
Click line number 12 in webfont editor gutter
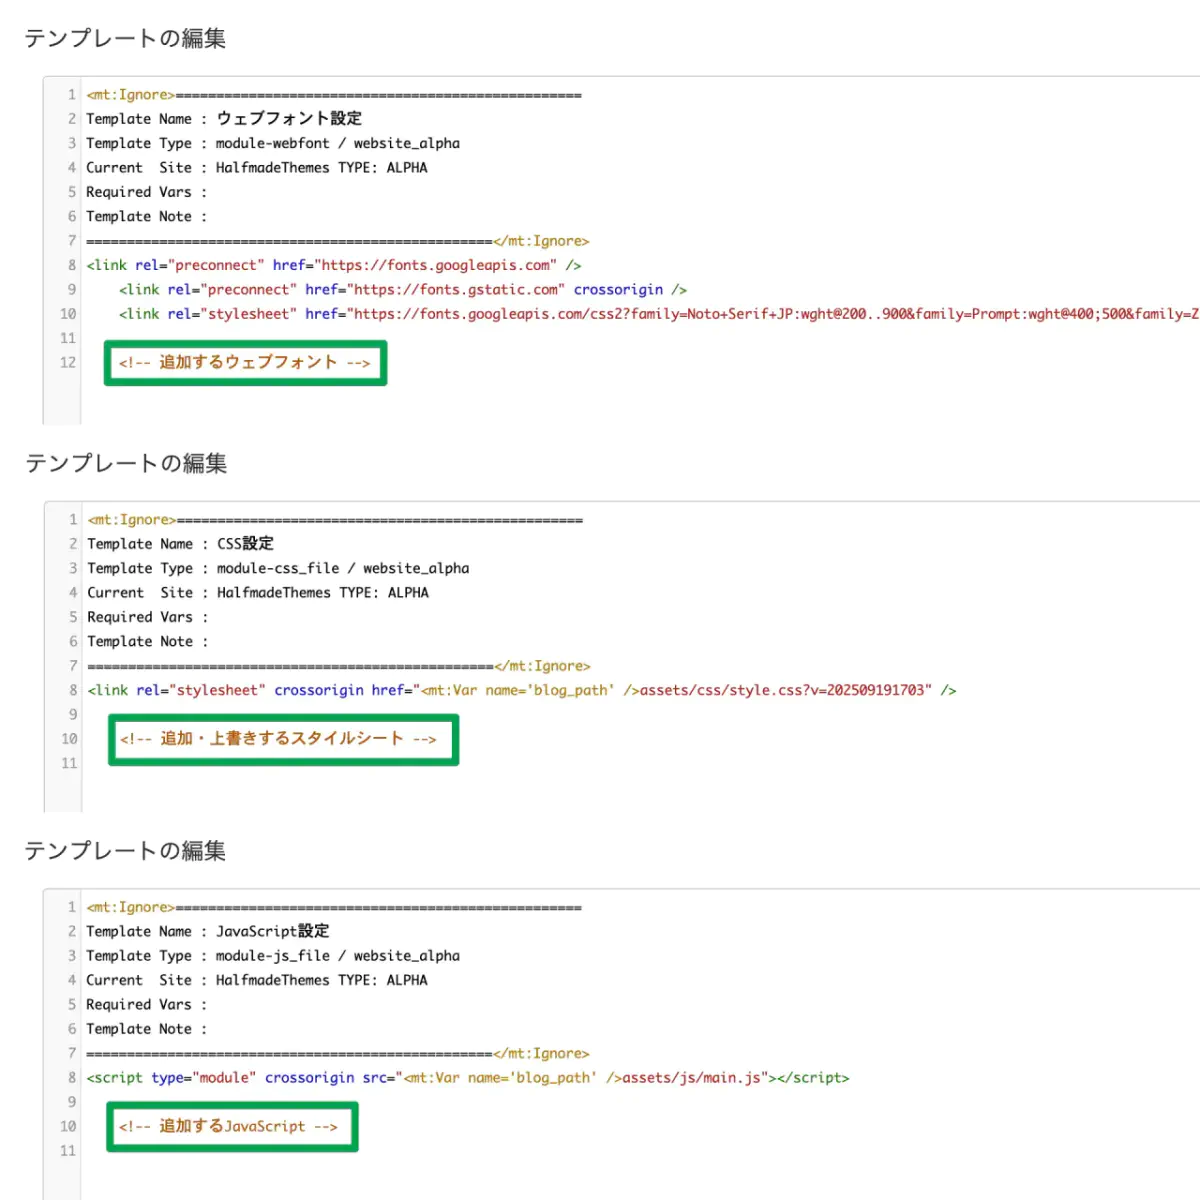pyautogui.click(x=67, y=363)
